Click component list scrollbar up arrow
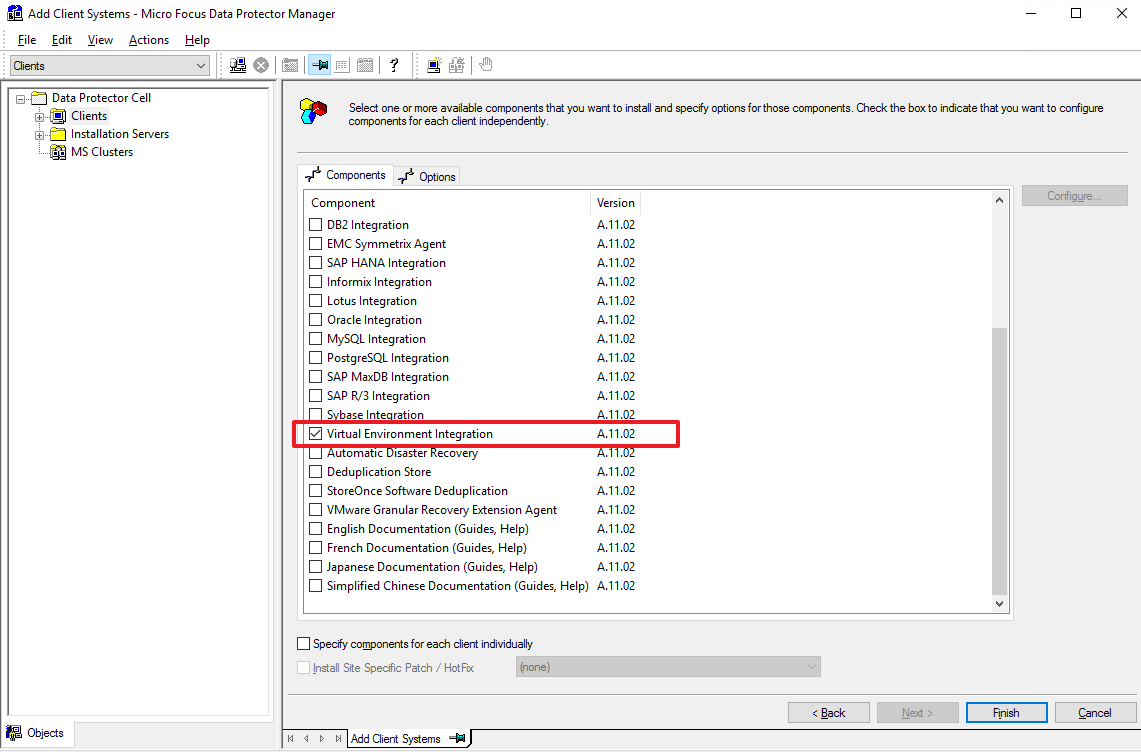Image resolution: width=1141 pixels, height=752 pixels. click(999, 200)
